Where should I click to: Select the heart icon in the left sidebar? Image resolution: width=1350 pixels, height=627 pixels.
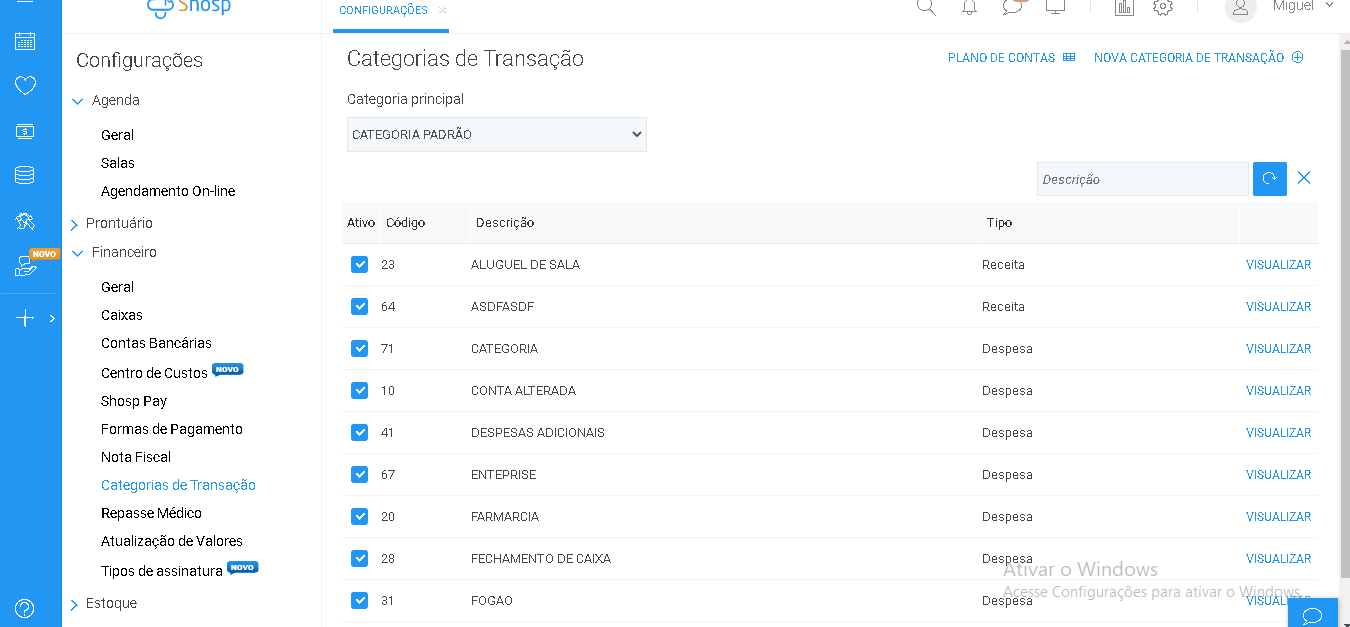26,85
